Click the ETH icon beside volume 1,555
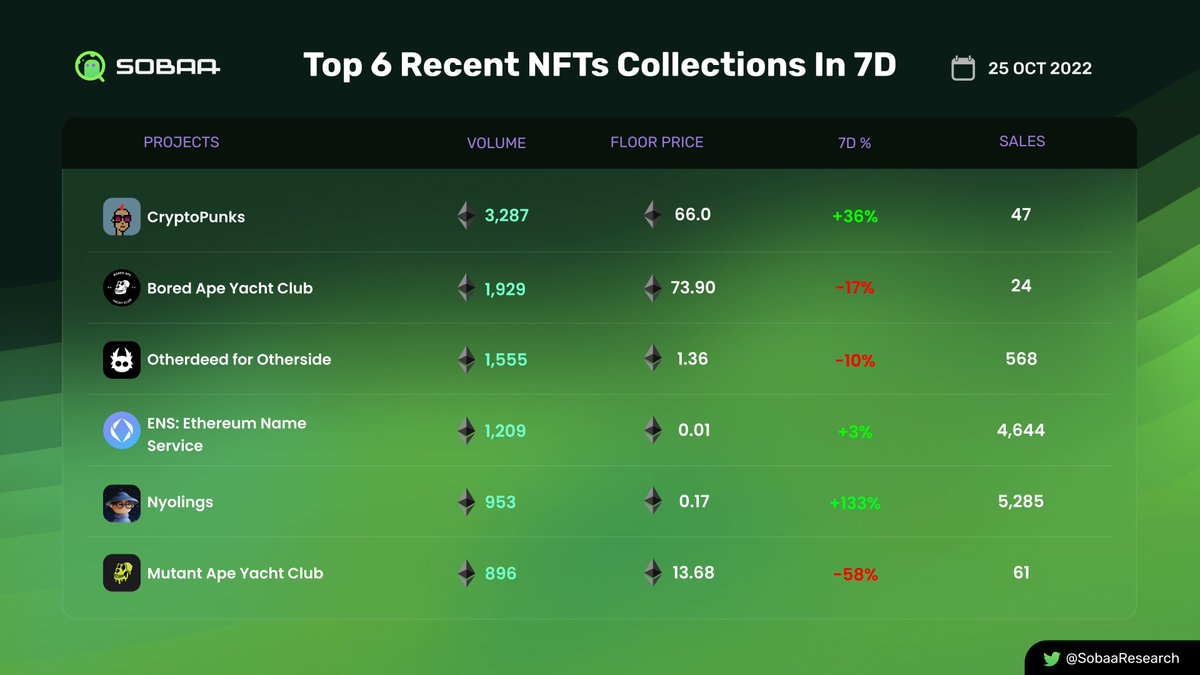1200x675 pixels. click(x=467, y=359)
